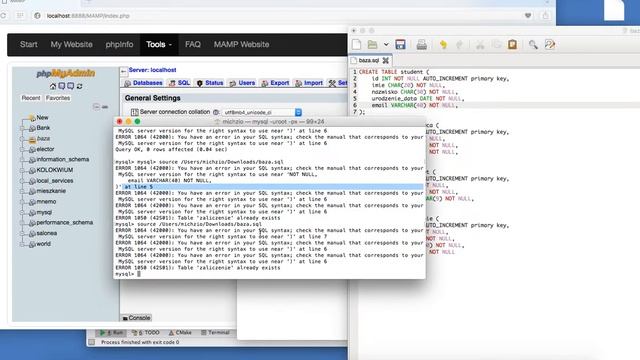This screenshot has width=640, height=360.
Task: Click browser address bar localhost URL
Action: coord(88,16)
